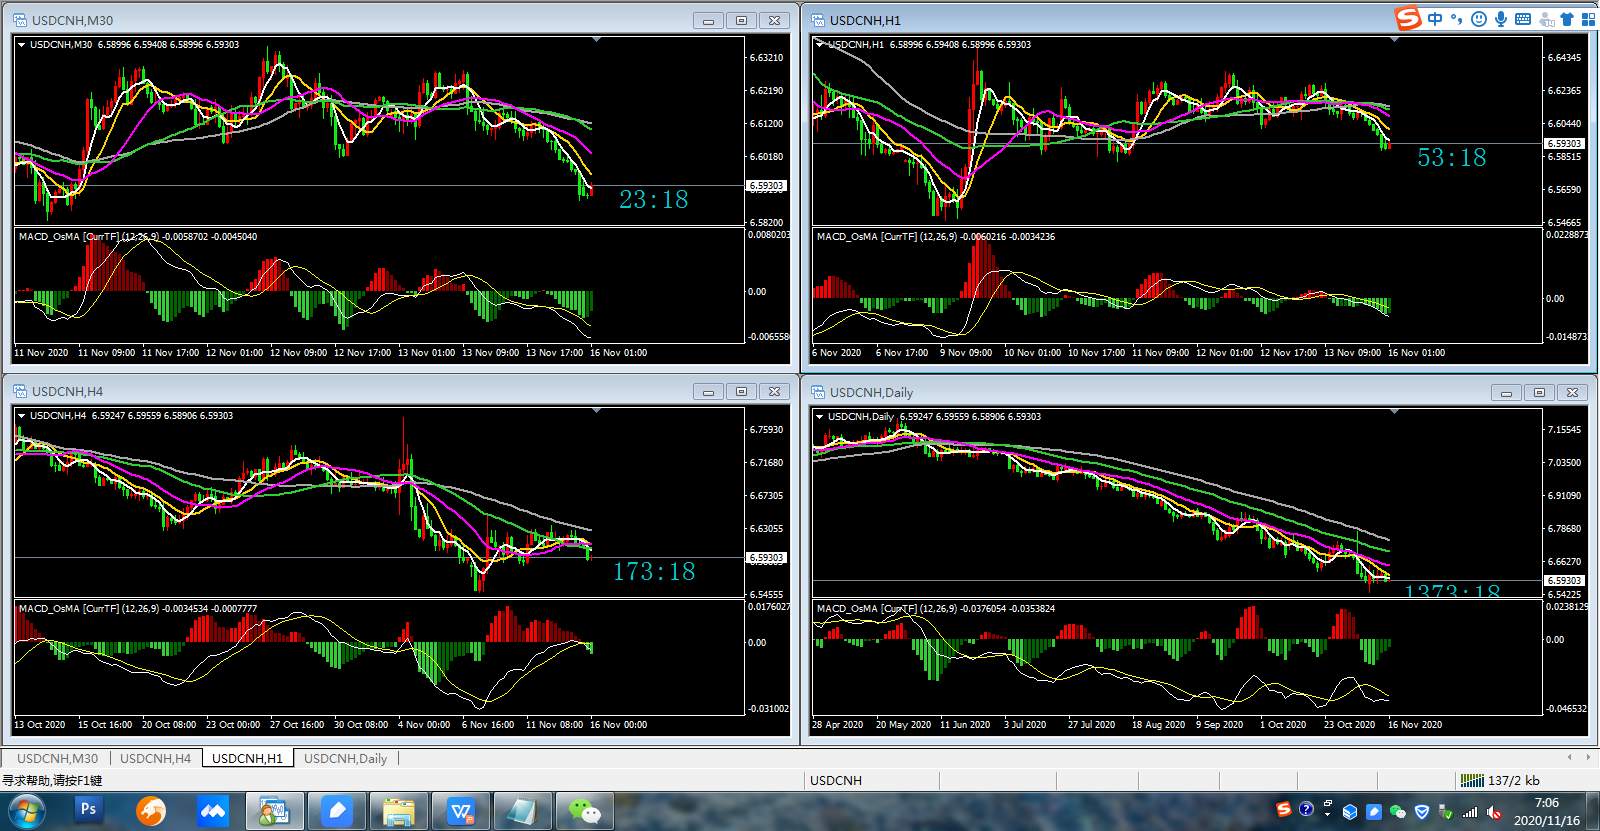Close the USDCNH,H4 chart window
The height and width of the screenshot is (831, 1600).
point(775,391)
